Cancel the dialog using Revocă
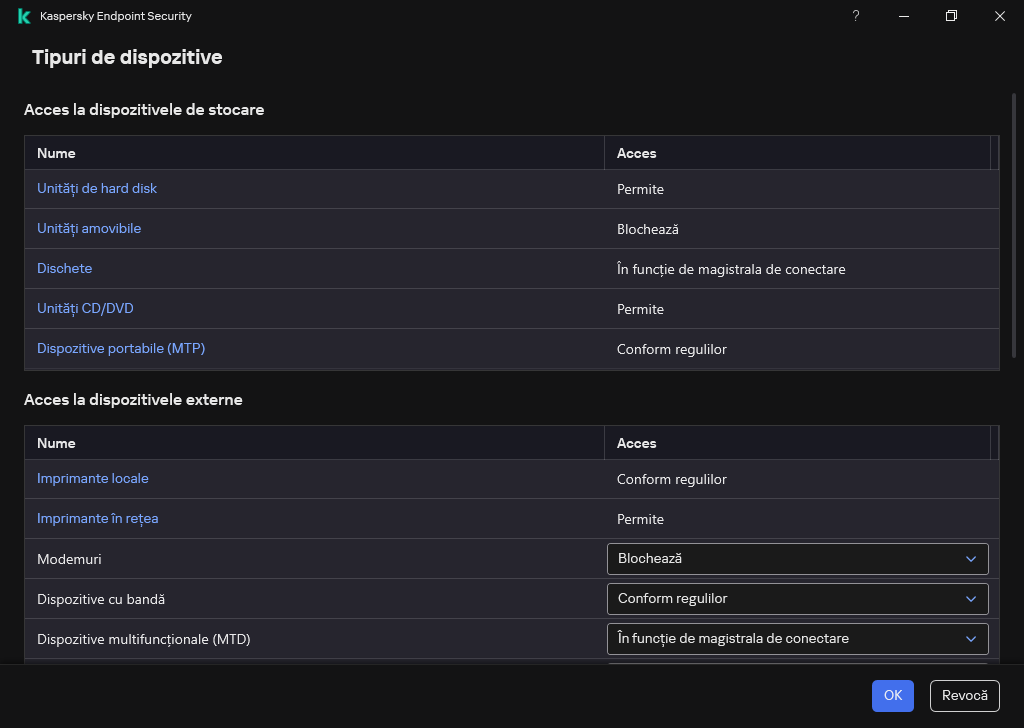 (x=964, y=695)
